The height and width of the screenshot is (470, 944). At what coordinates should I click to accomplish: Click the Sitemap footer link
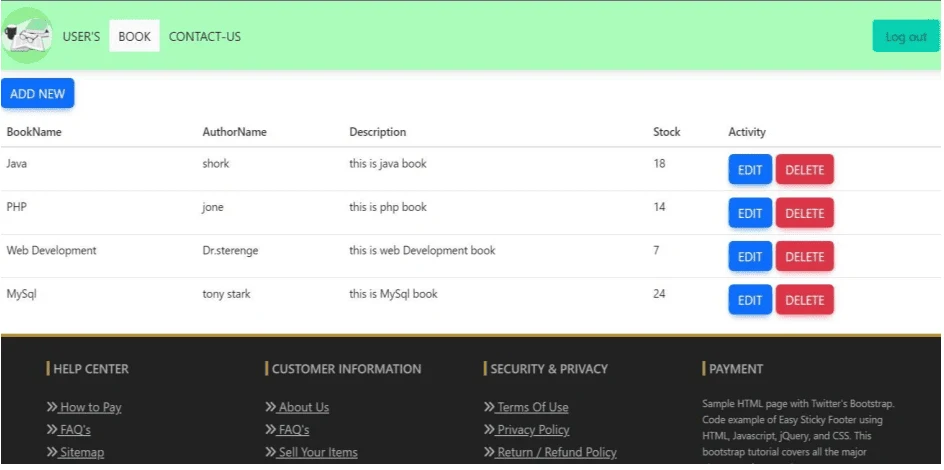81,452
